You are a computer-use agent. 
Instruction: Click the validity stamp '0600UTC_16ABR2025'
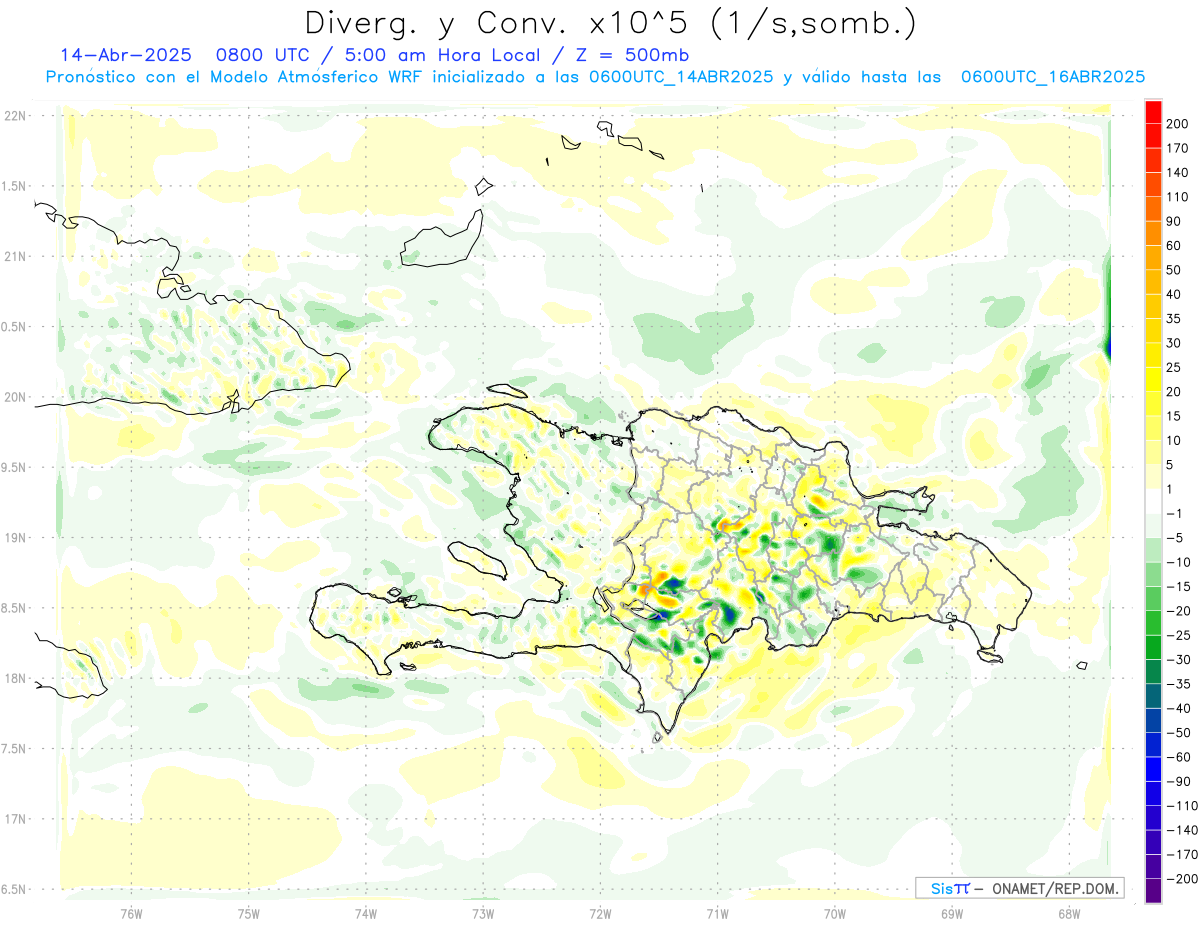(1052, 77)
